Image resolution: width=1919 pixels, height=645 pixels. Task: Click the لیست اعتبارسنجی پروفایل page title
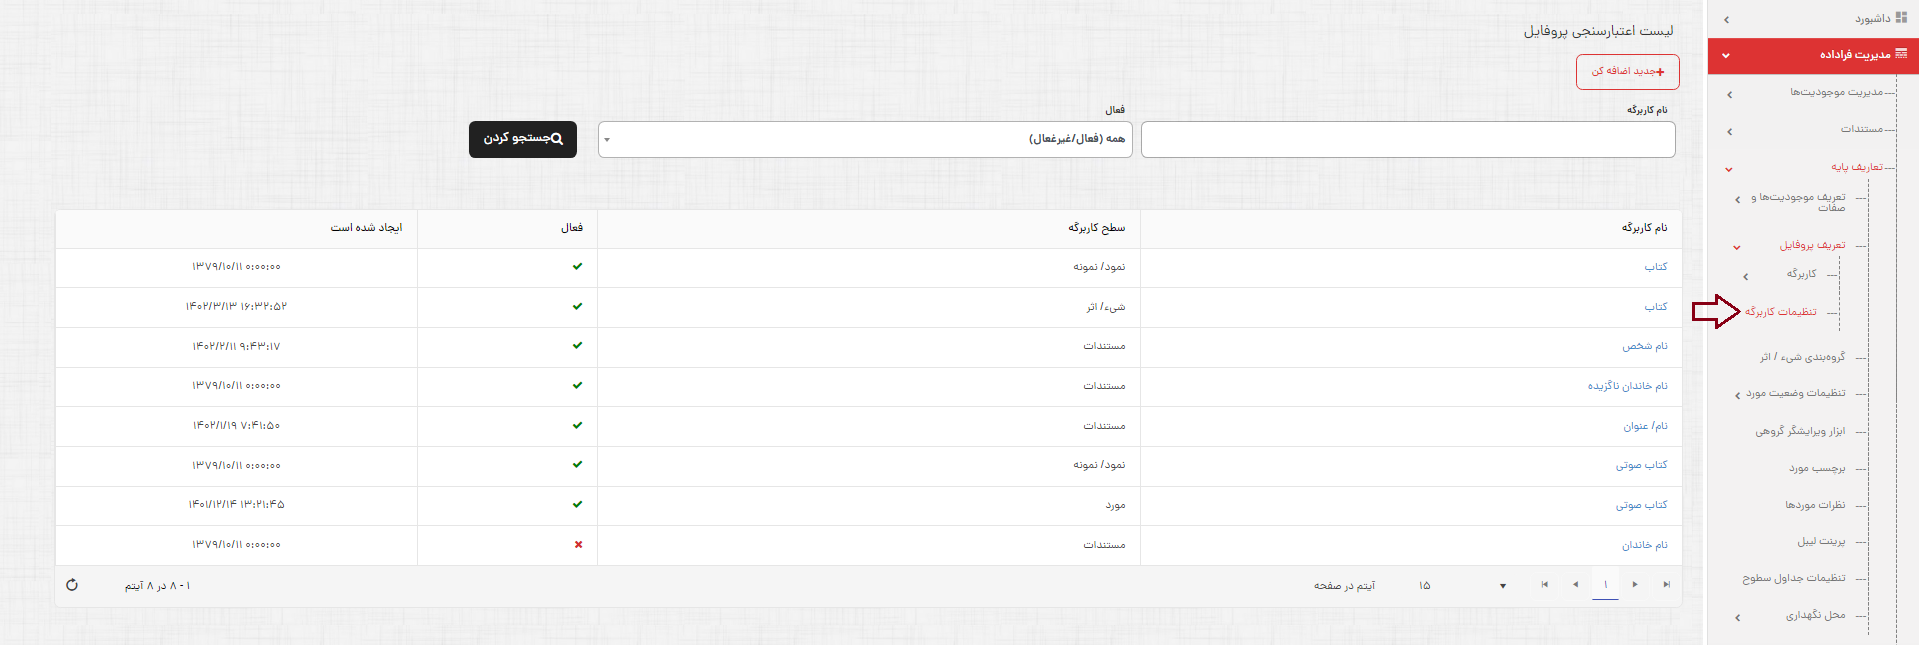pyautogui.click(x=1598, y=31)
